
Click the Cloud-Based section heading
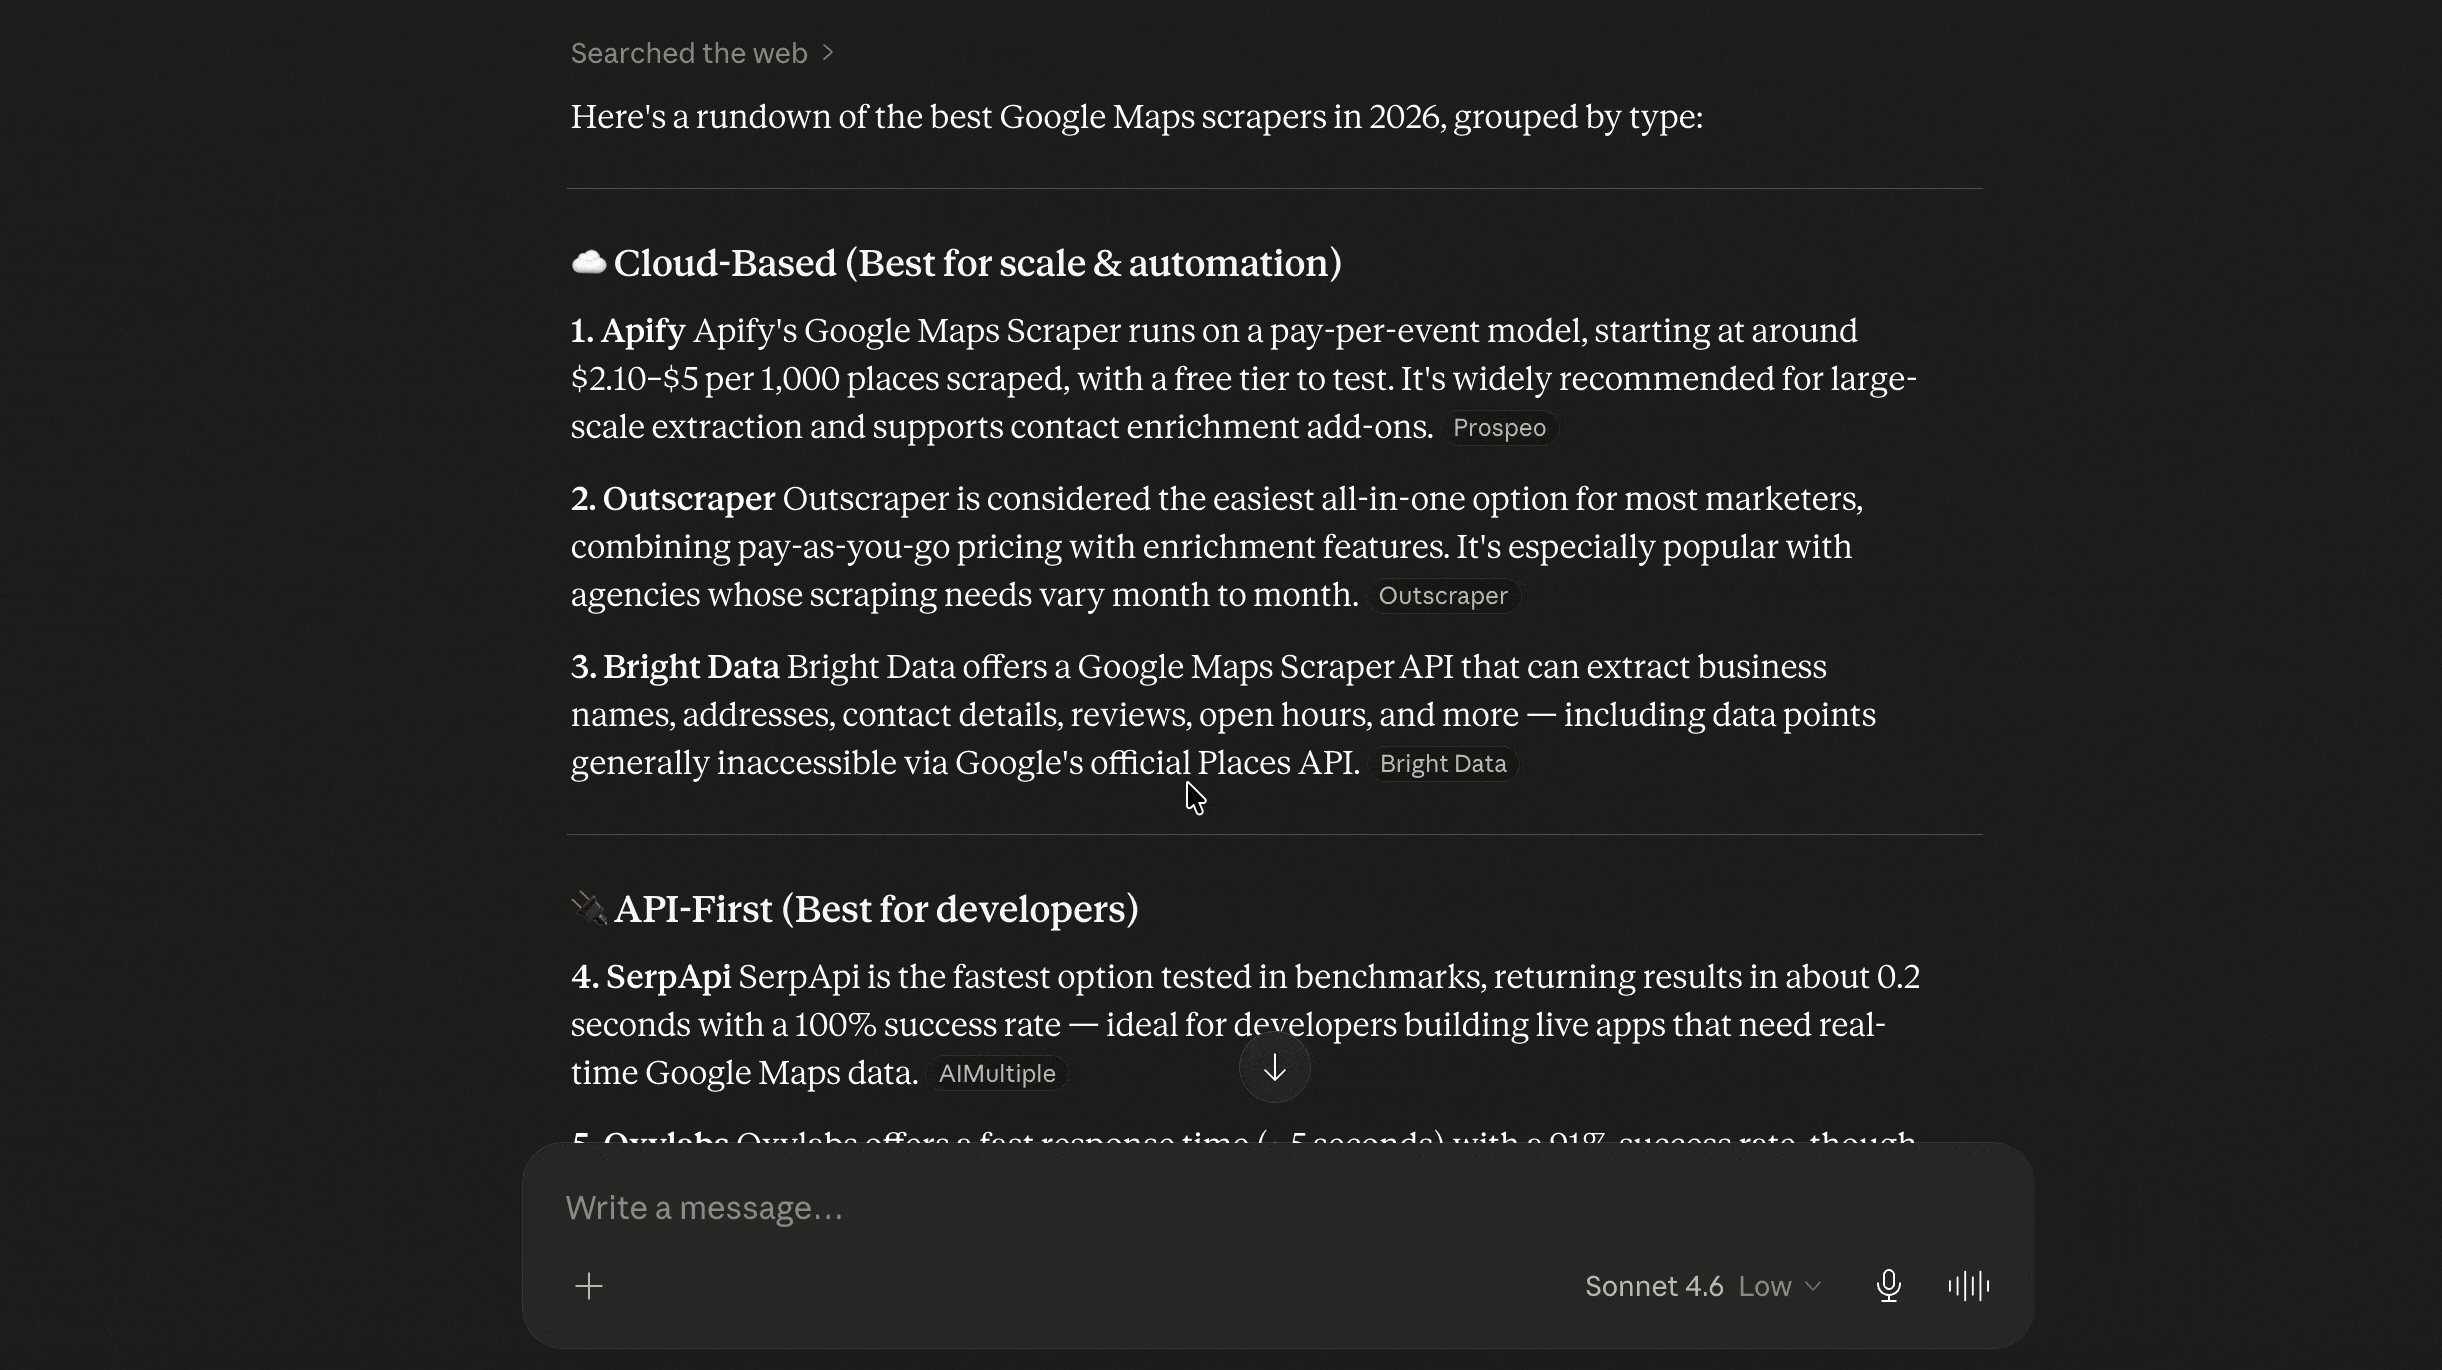pyautogui.click(x=956, y=263)
